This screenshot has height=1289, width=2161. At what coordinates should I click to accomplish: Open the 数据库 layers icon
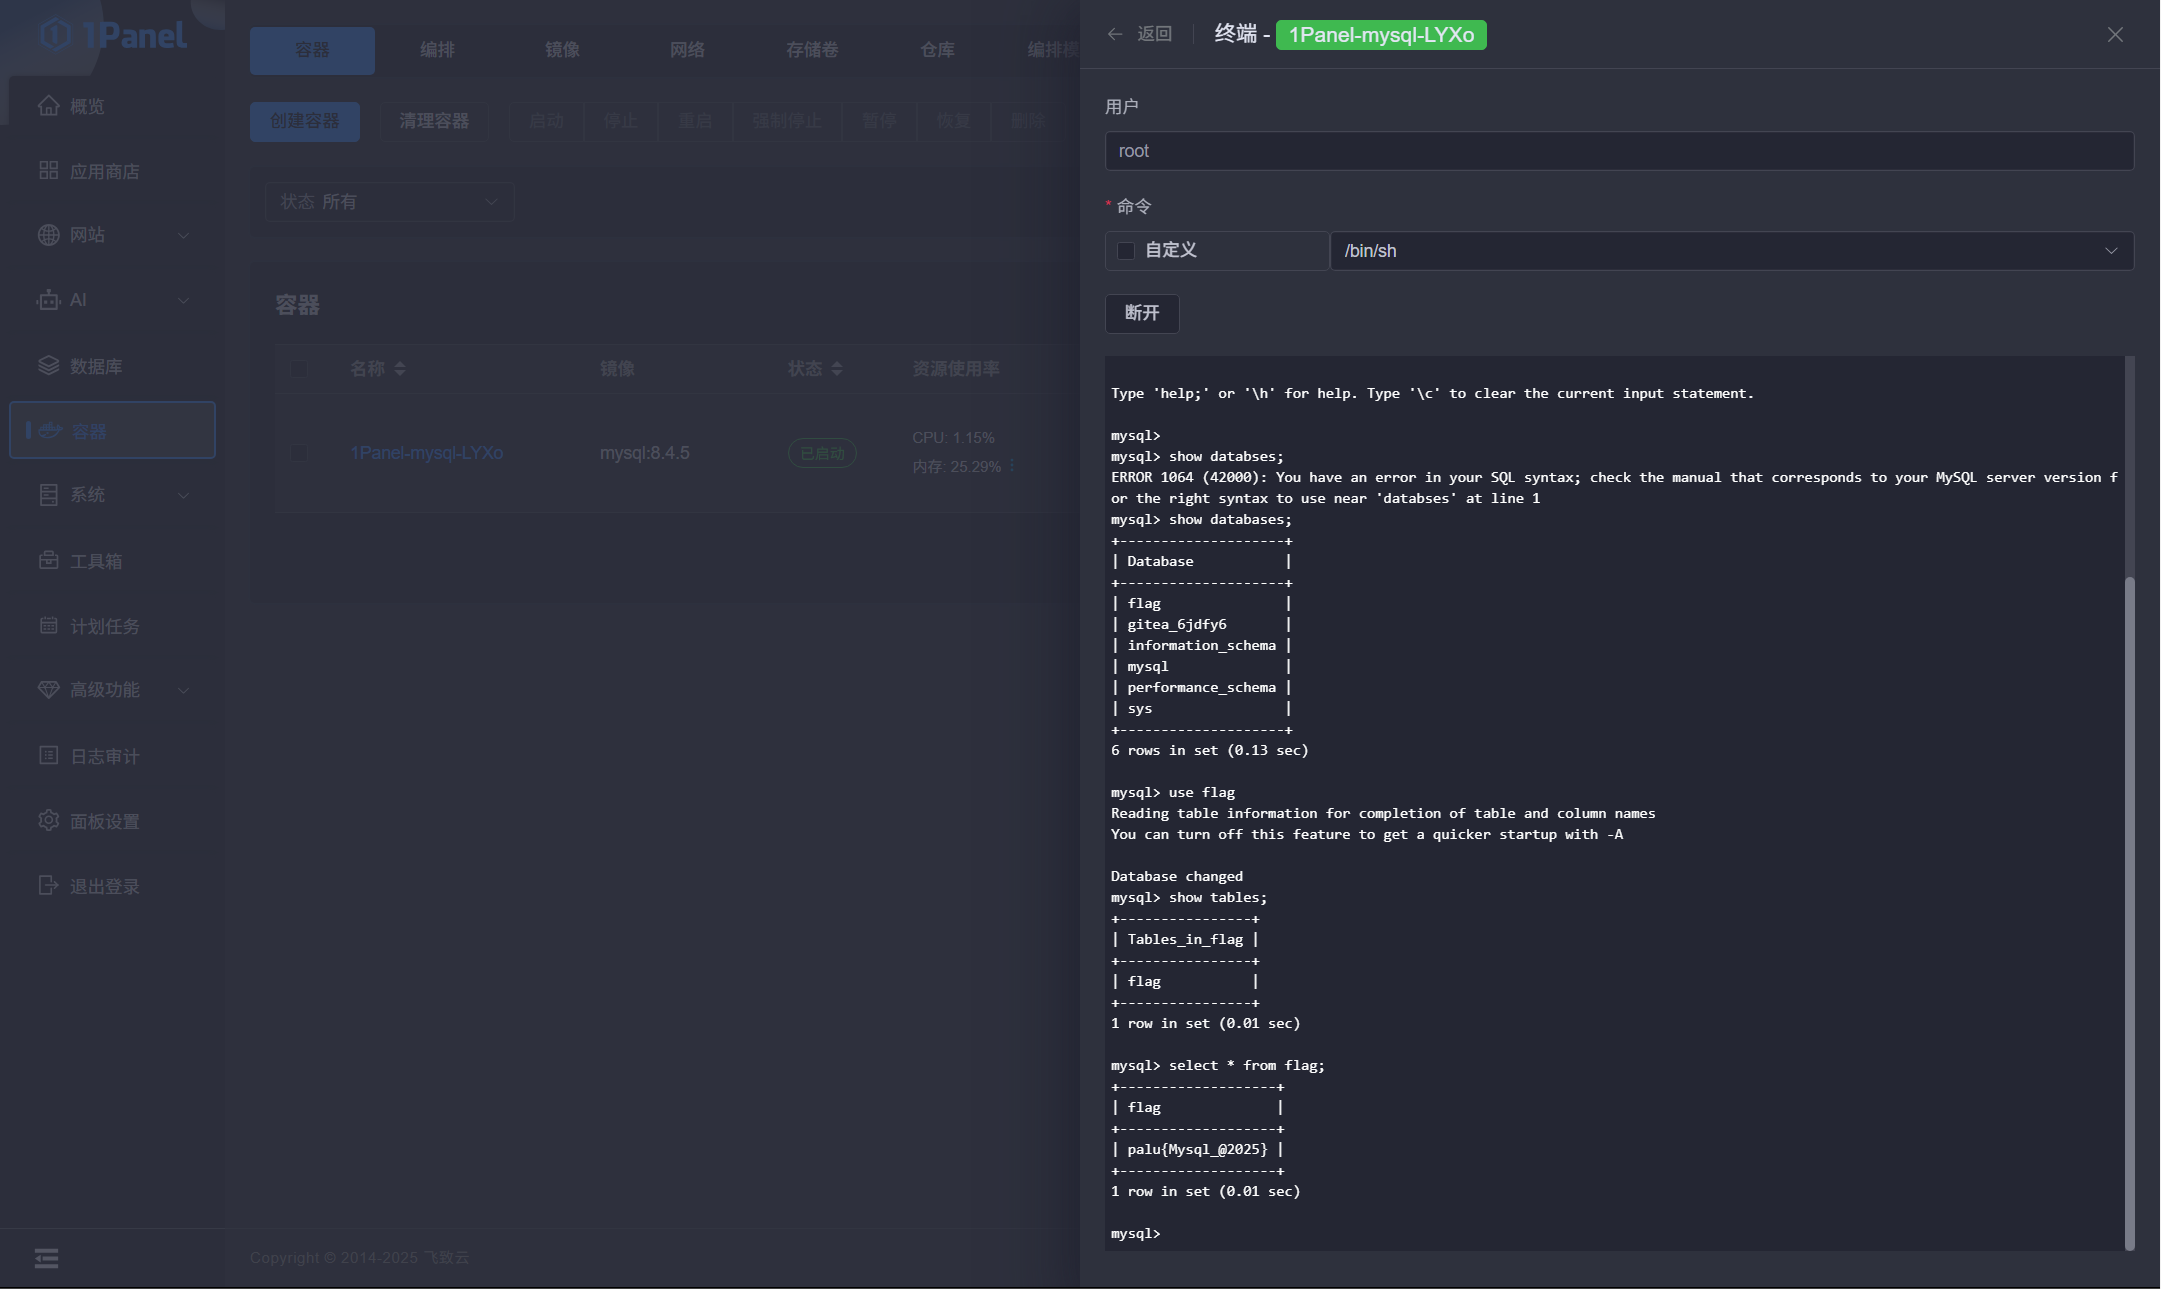(48, 366)
